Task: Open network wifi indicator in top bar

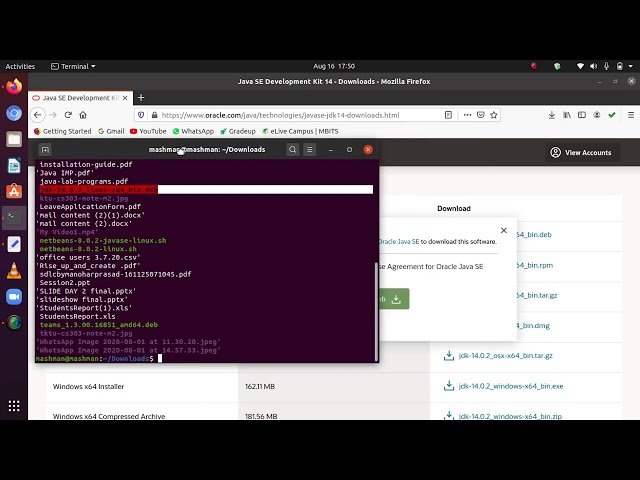Action: coord(580,66)
